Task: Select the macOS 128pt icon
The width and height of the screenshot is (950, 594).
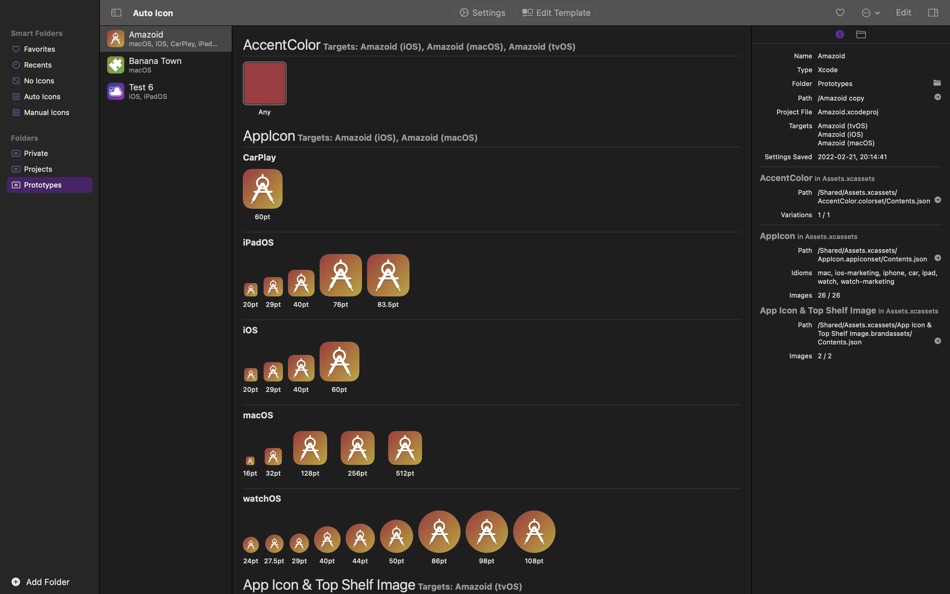Action: (310, 448)
